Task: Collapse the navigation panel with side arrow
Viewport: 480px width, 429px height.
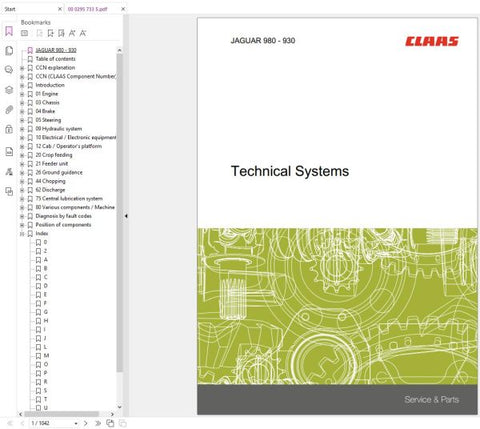Action: pos(126,216)
